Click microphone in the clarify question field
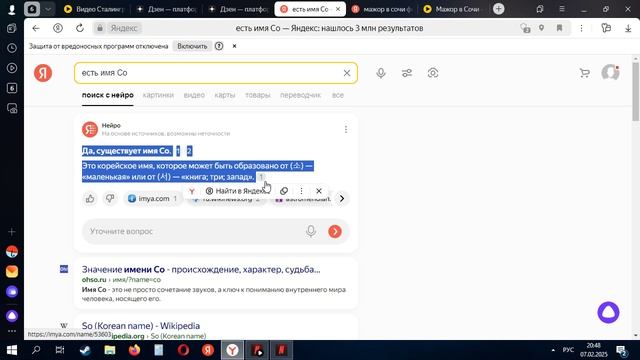The width and height of the screenshot is (640, 360). tap(311, 231)
